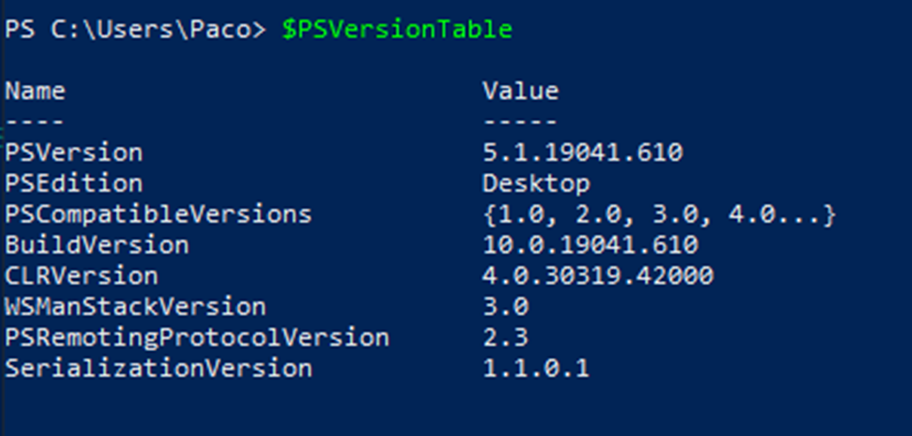The height and width of the screenshot is (436, 912).
Task: Click the PSEdition property name
Action: tap(73, 184)
